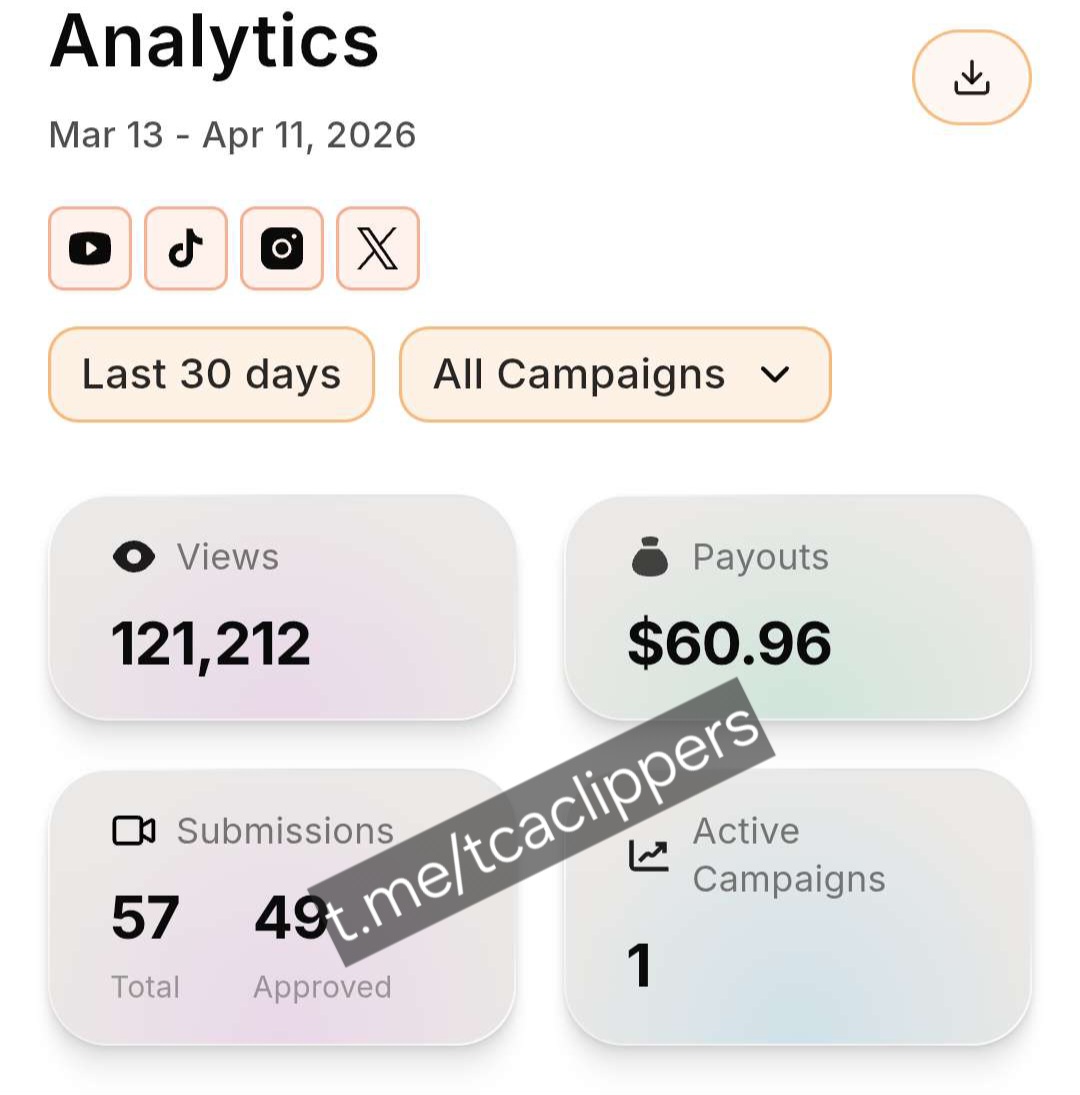This screenshot has height=1095, width=1080.
Task: Toggle the YouTube platform filter
Action: point(90,249)
